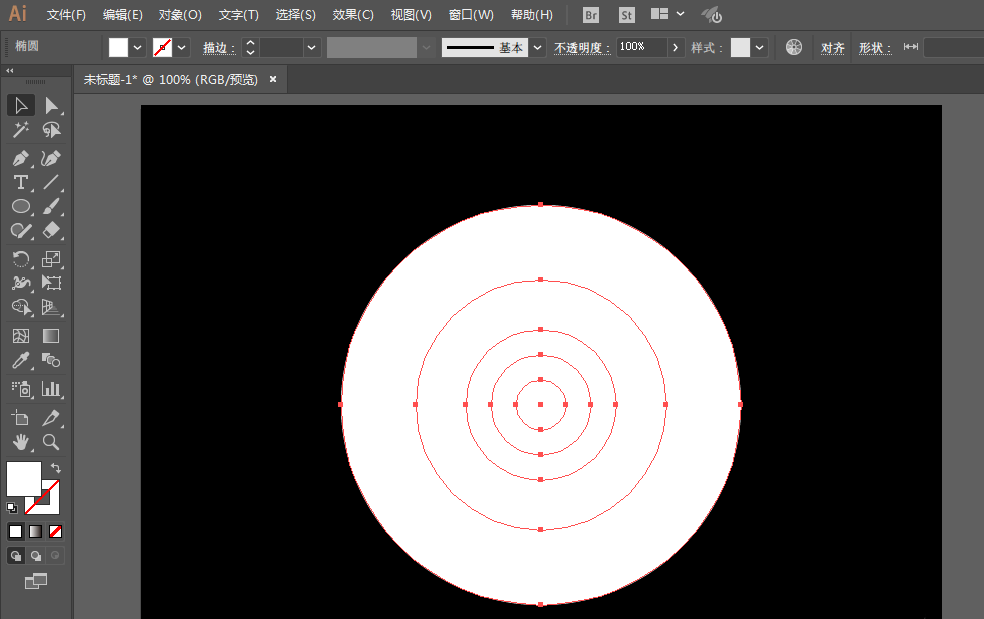984x619 pixels.
Task: Select the Rotate tool
Action: 20,259
